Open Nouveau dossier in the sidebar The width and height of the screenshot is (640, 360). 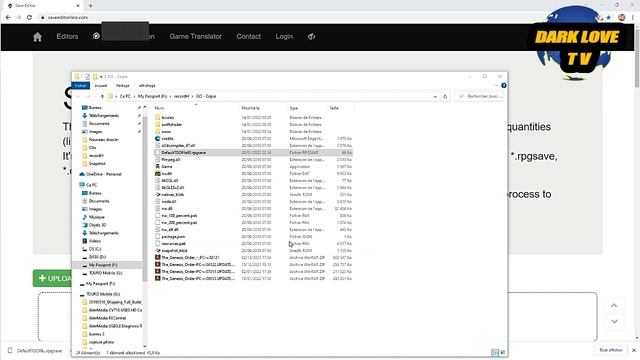[x=103, y=140]
